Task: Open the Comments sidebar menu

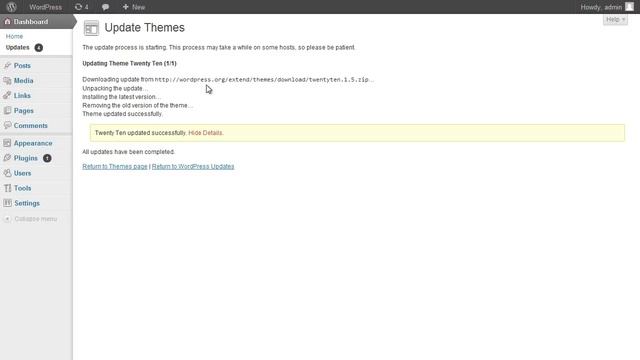Action: point(31,126)
